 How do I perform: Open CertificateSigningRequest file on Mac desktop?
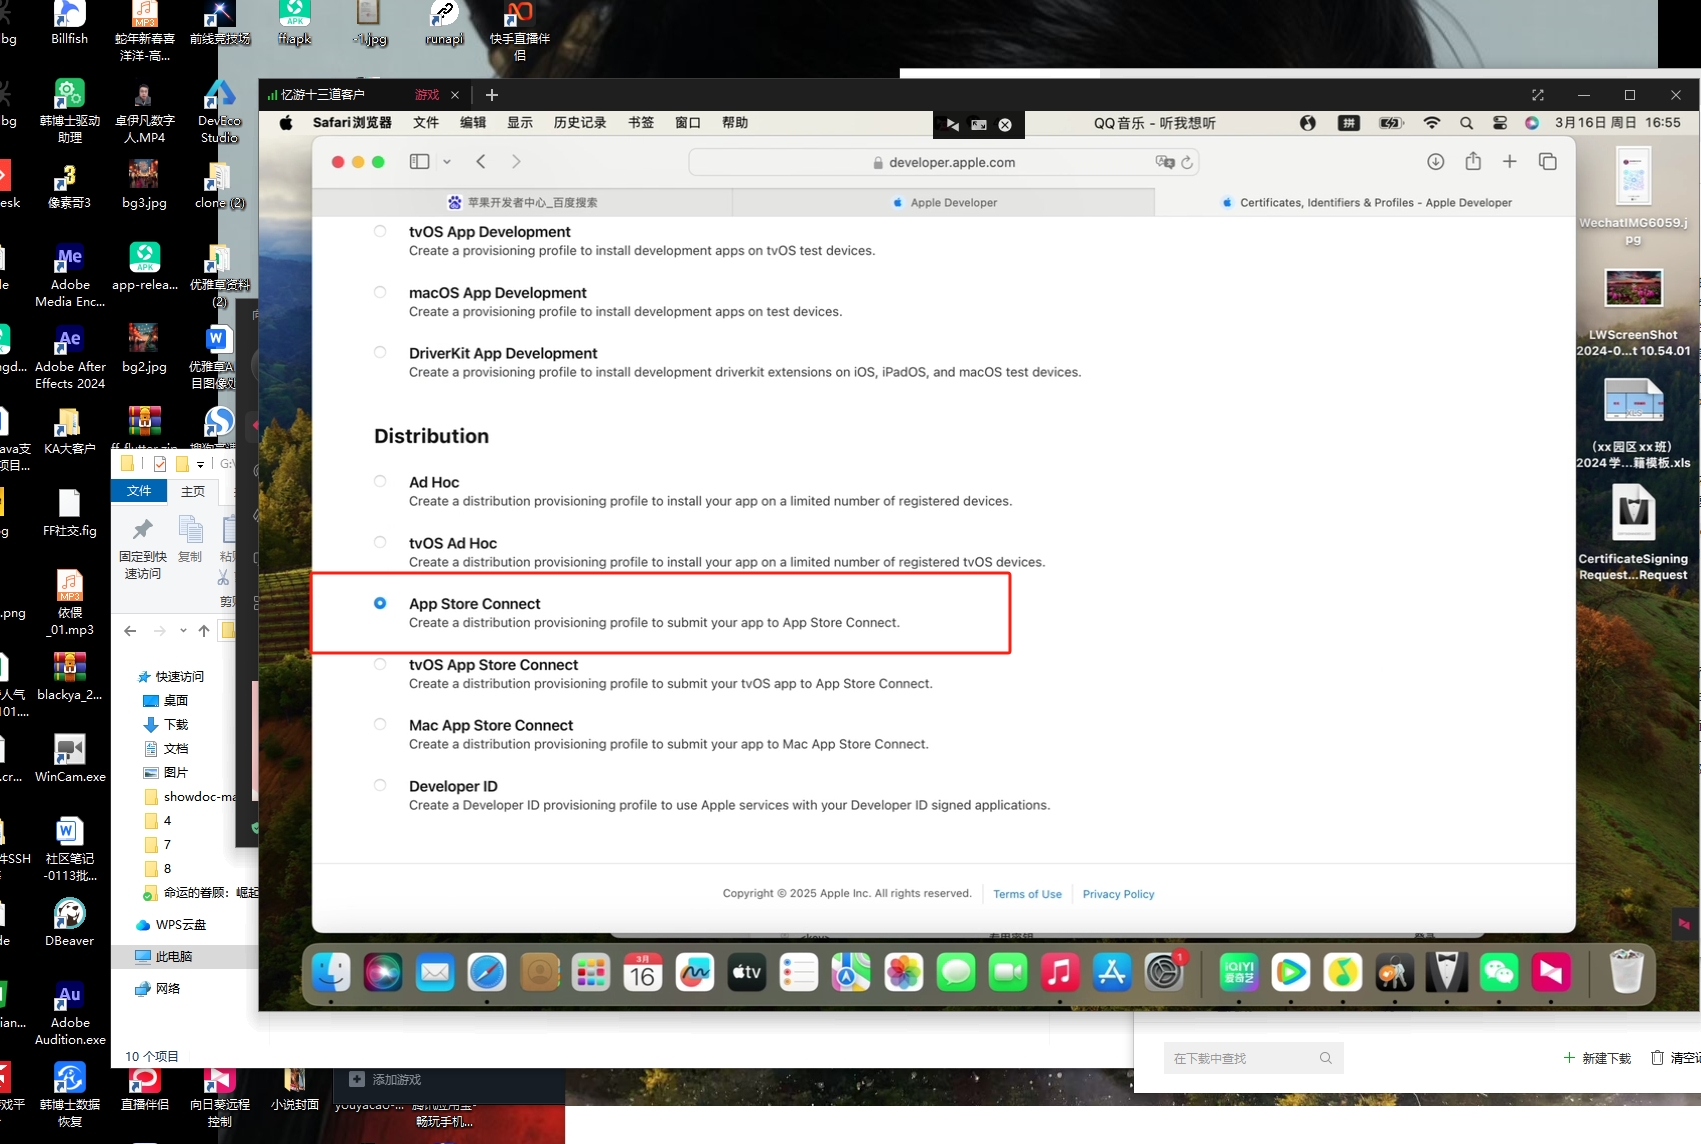coord(1633,532)
